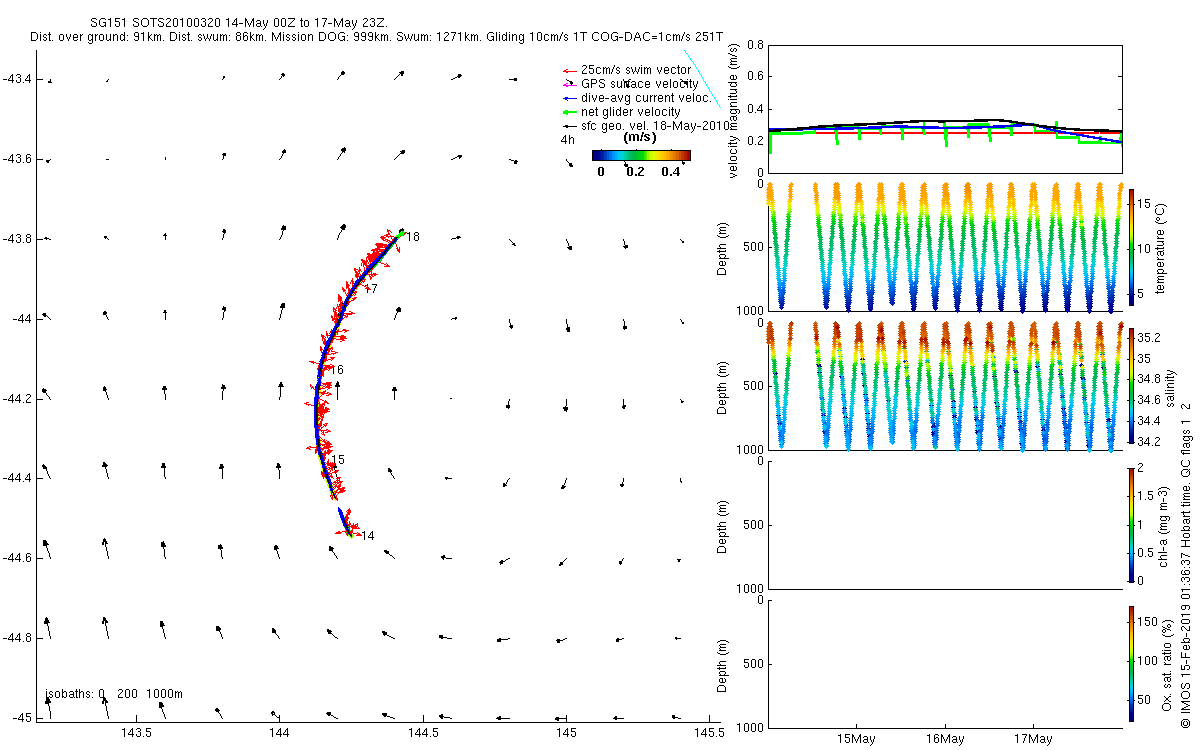Click the salinity colorbar
1200x750 pixels.
coord(1131,385)
